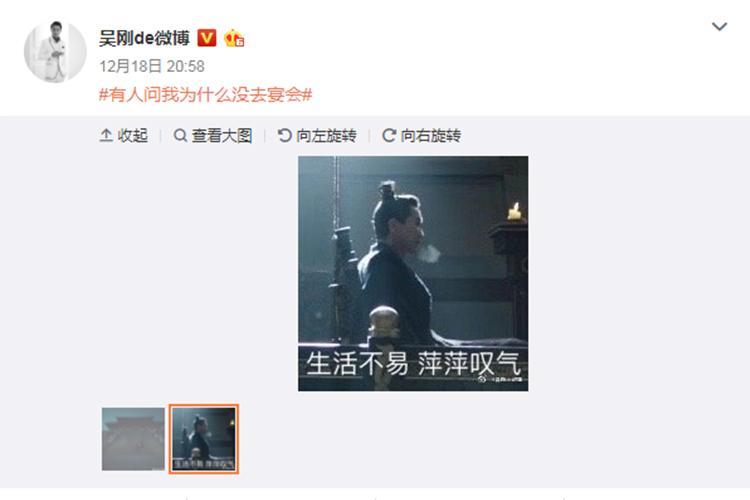Click the clockwise rotate-right arrow icon
Image resolution: width=750 pixels, height=500 pixels.
[x=389, y=135]
